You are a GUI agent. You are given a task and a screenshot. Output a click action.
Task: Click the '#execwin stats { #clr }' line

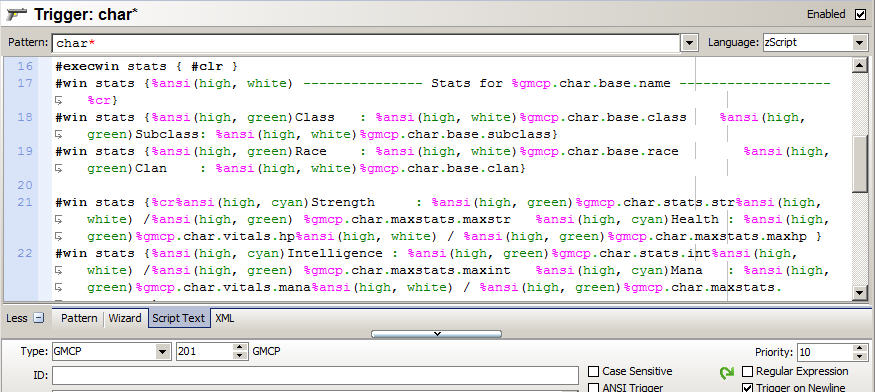coord(147,66)
